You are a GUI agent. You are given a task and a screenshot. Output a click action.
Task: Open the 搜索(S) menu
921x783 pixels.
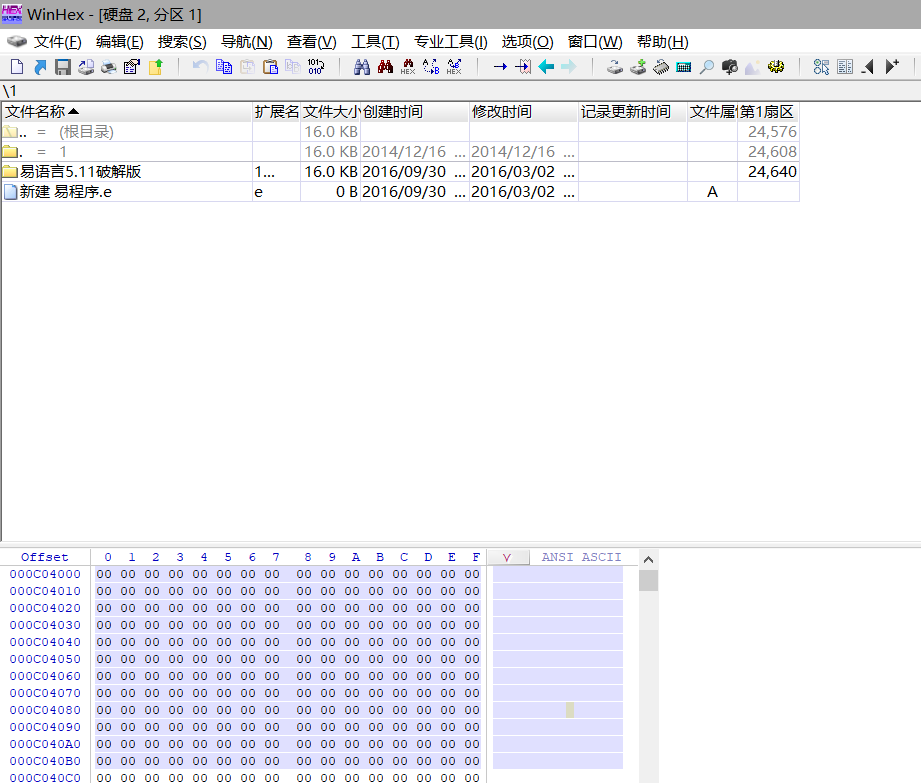click(182, 42)
